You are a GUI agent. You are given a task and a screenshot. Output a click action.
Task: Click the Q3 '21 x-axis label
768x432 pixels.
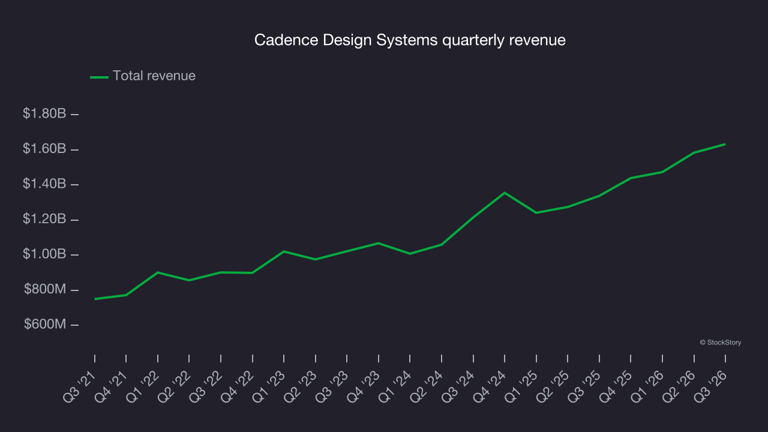[79, 387]
